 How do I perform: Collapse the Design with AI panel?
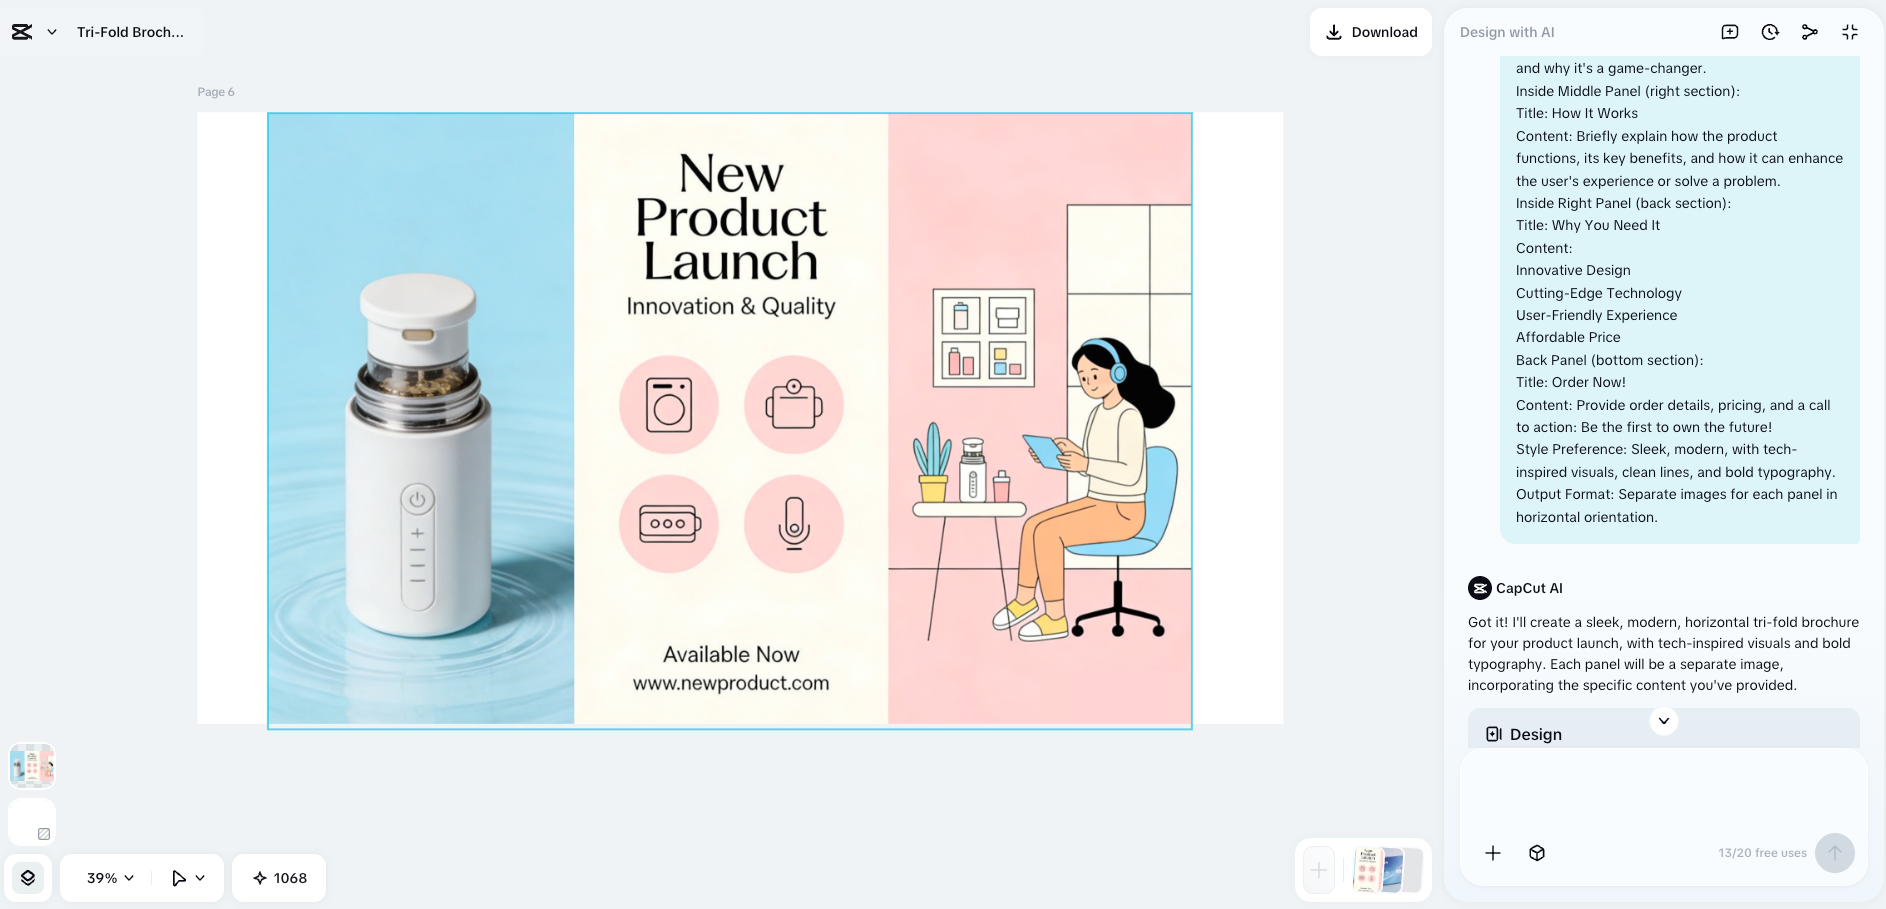(x=1850, y=31)
